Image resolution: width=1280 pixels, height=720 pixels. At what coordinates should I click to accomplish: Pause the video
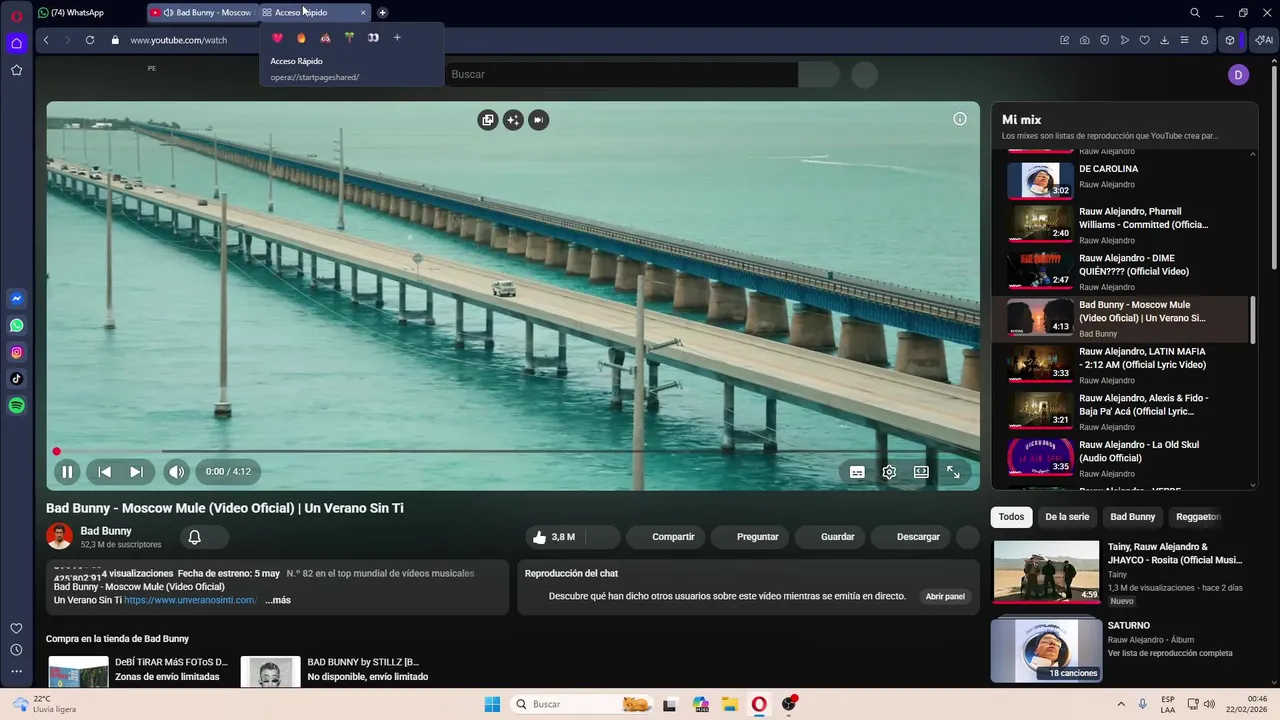pos(67,472)
